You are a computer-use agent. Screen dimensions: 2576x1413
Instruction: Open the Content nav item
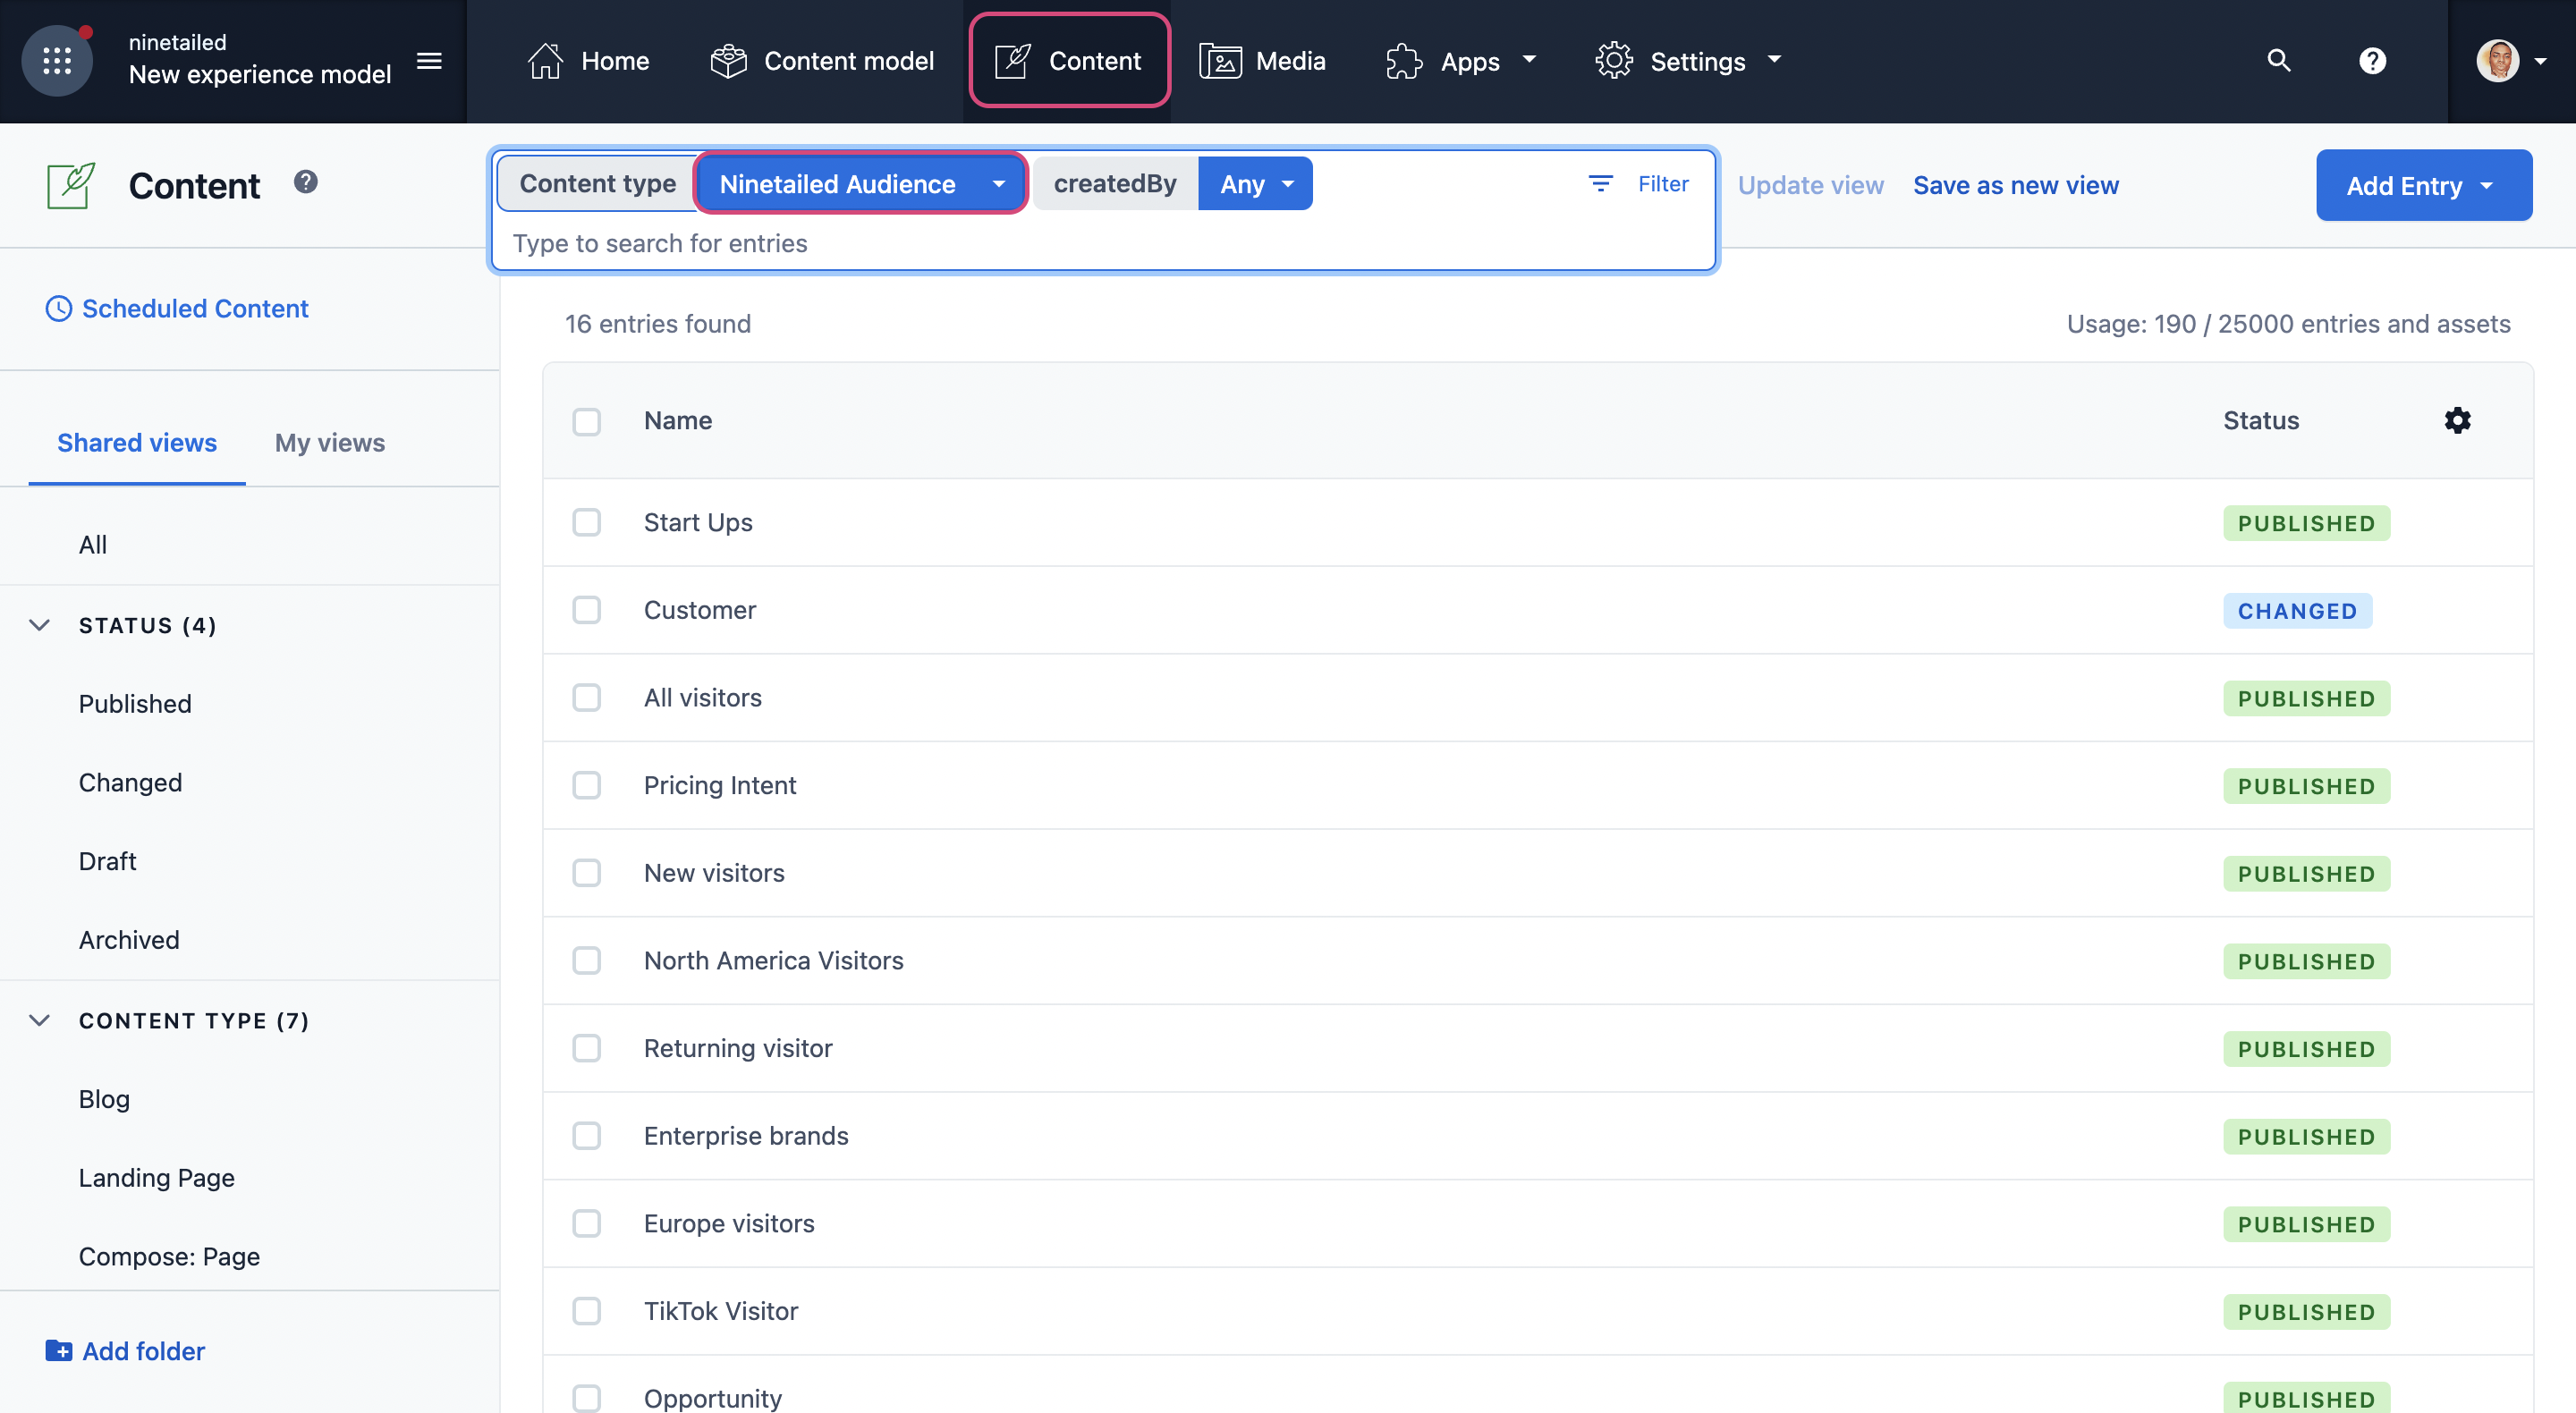point(1069,61)
